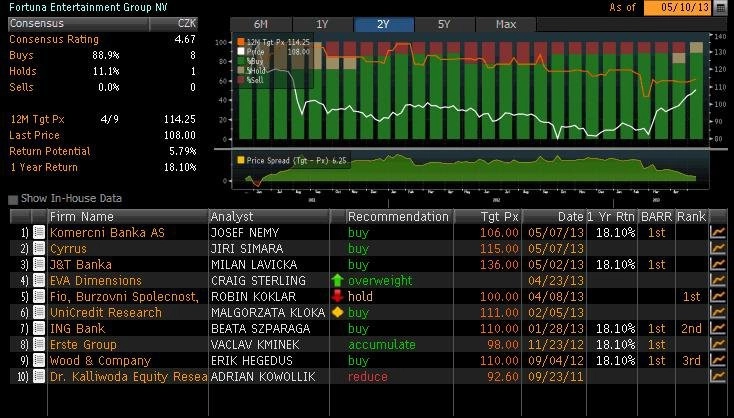Image resolution: width=734 pixels, height=418 pixels.
Task: Click chart icon in ING Bank row
Action: (x=718, y=328)
